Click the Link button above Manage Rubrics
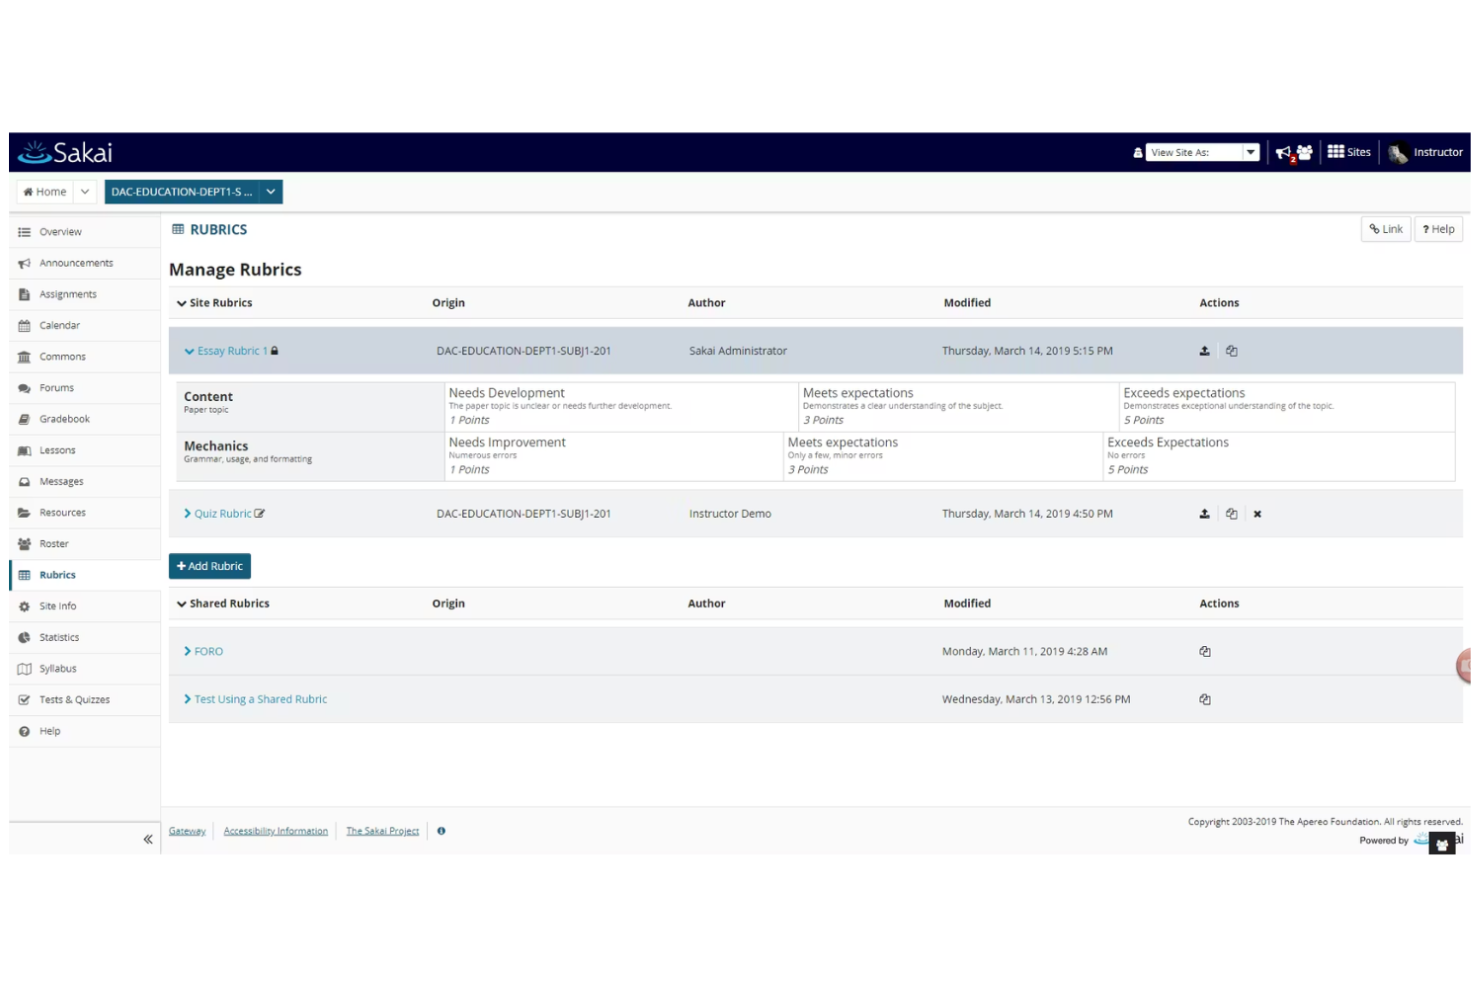The image size is (1480, 987). pyautogui.click(x=1385, y=228)
